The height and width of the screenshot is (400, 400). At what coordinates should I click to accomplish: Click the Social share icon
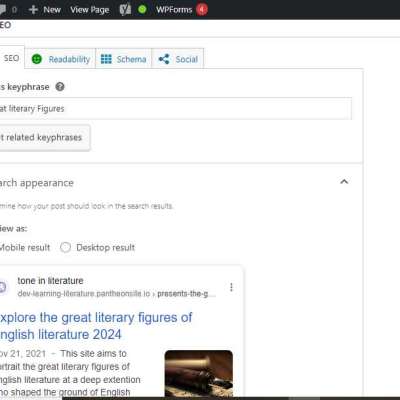click(x=164, y=59)
